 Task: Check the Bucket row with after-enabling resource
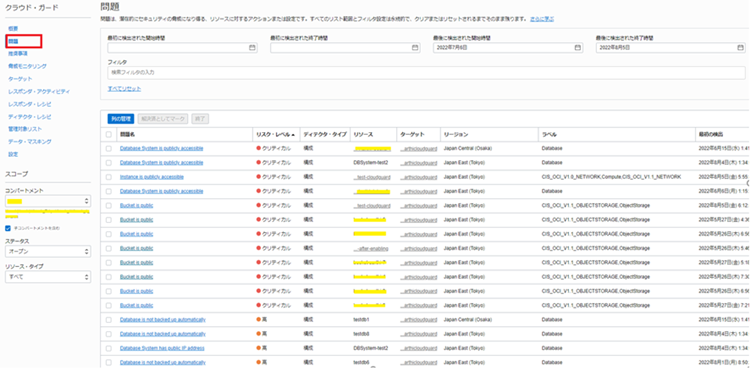click(109, 249)
